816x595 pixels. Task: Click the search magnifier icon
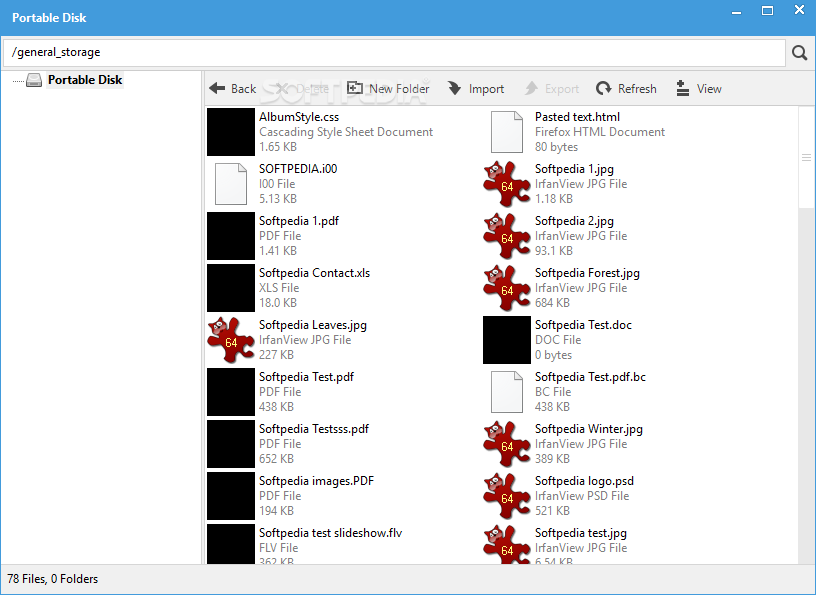[799, 53]
